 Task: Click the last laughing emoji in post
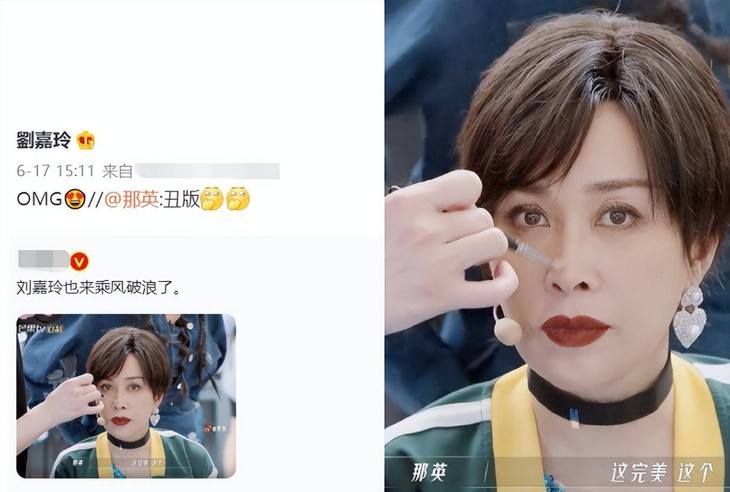coord(238,199)
